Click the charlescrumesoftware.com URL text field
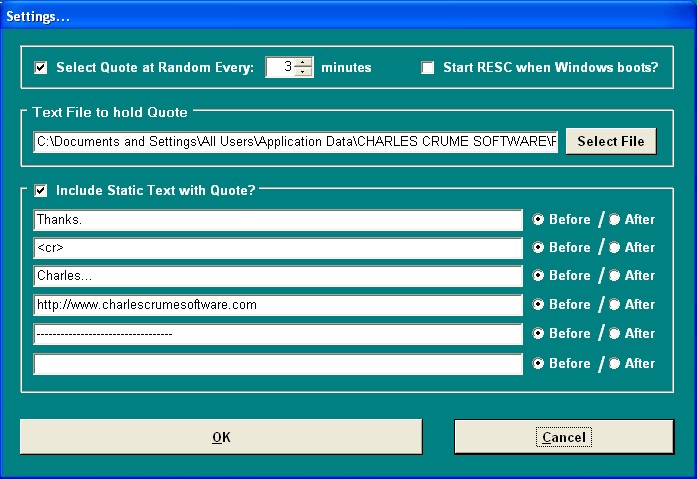The height and width of the screenshot is (479, 697). pyautogui.click(x=277, y=305)
